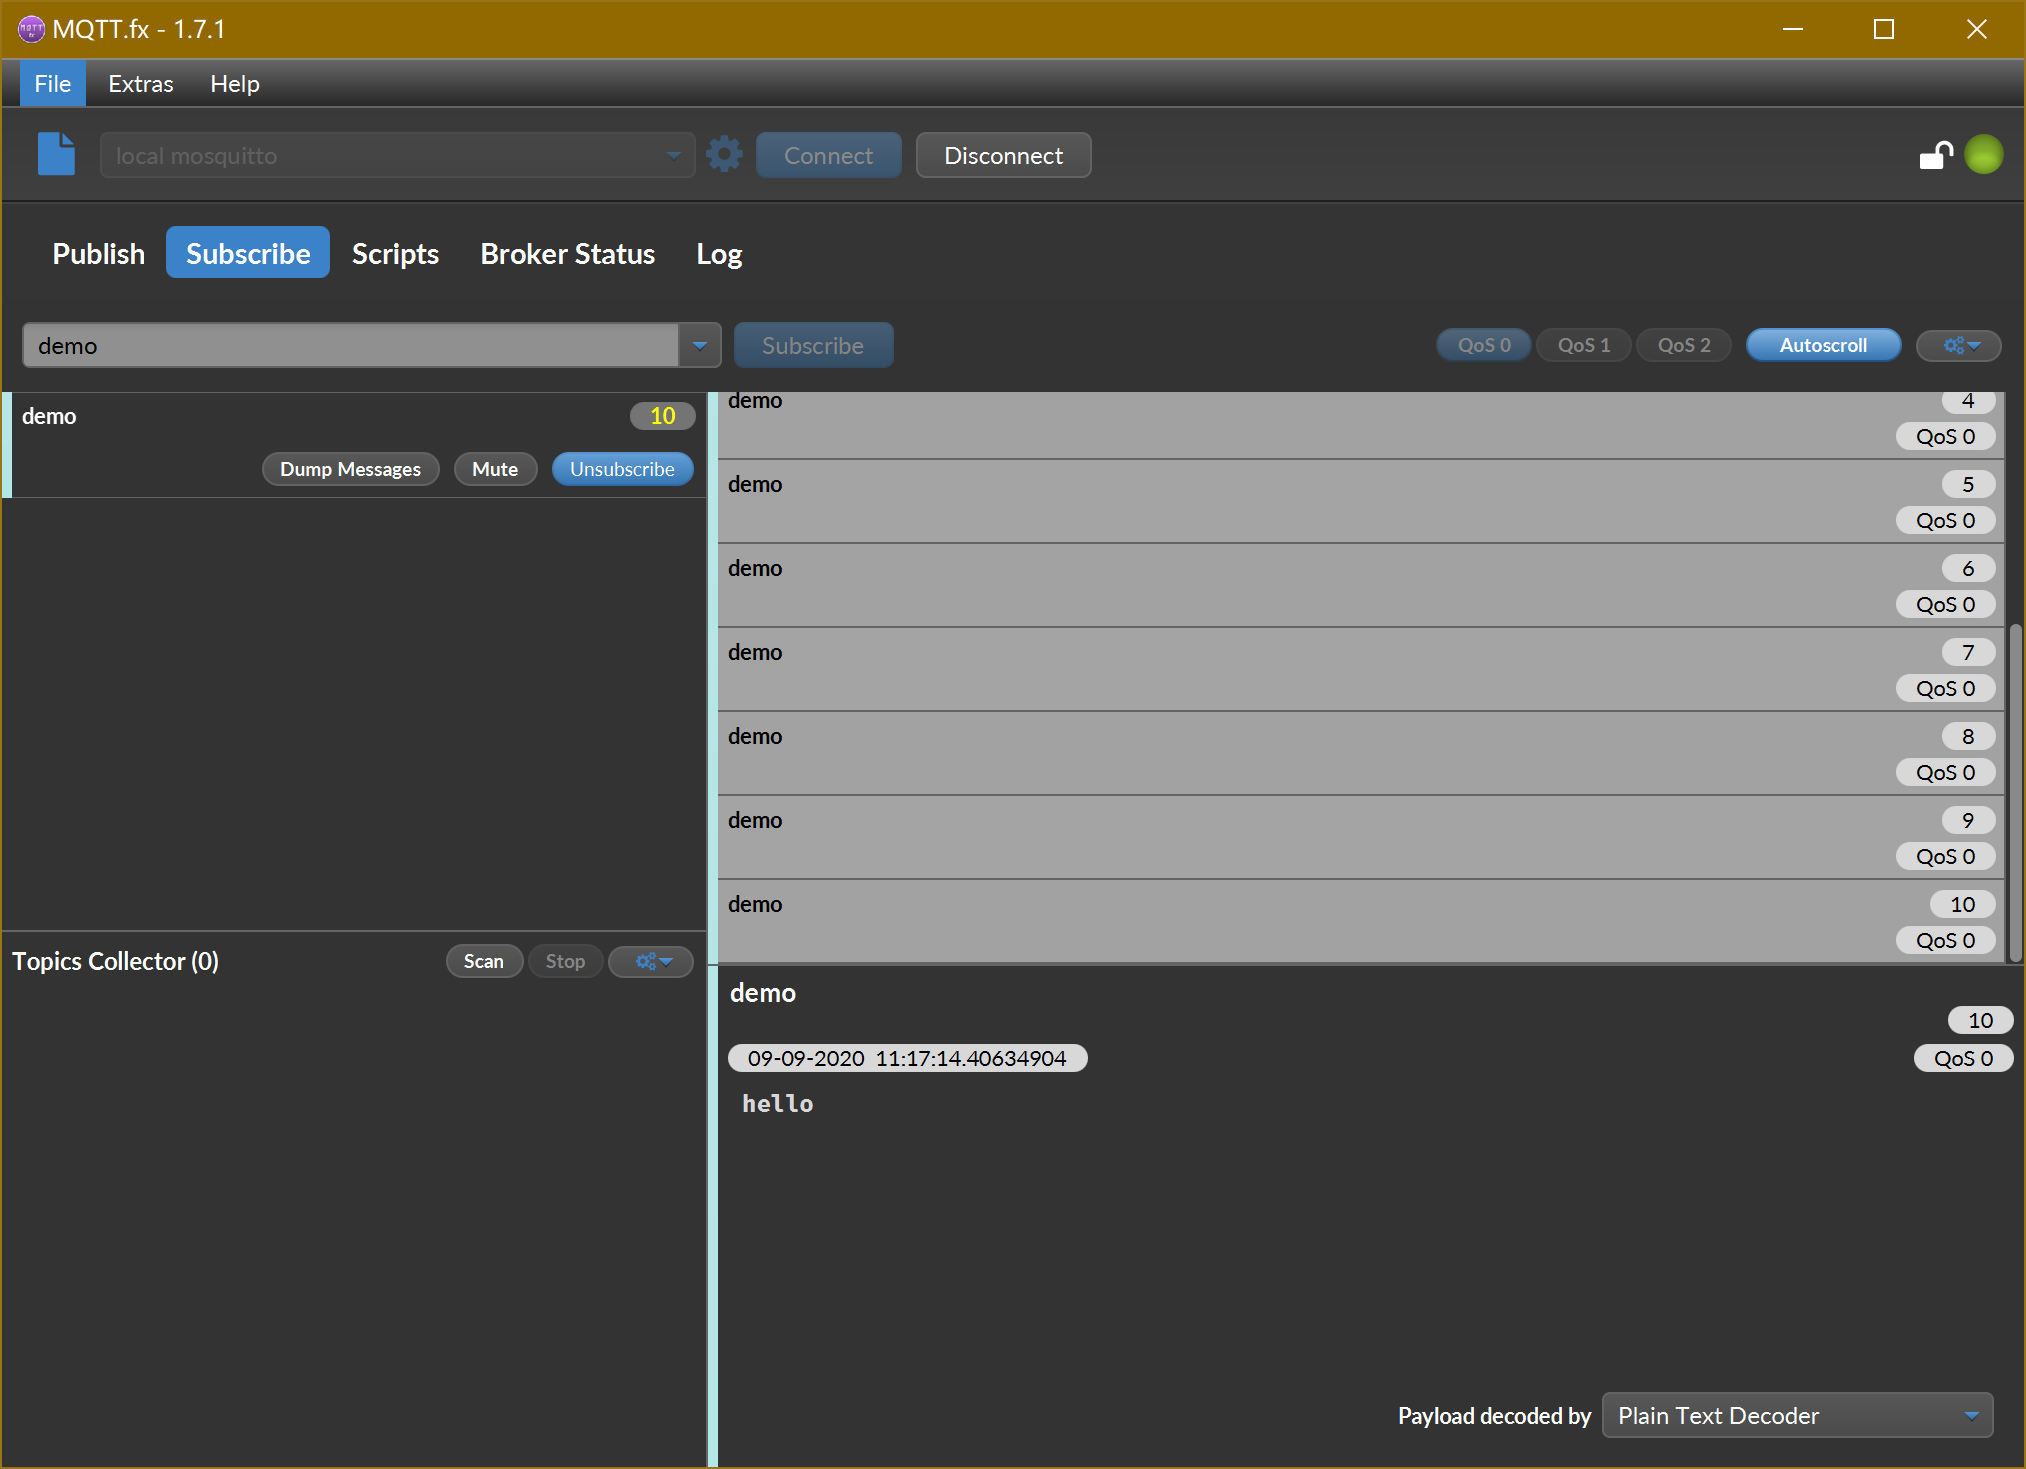Switch to the Scripts tab
This screenshot has height=1469, width=2026.
coord(395,253)
